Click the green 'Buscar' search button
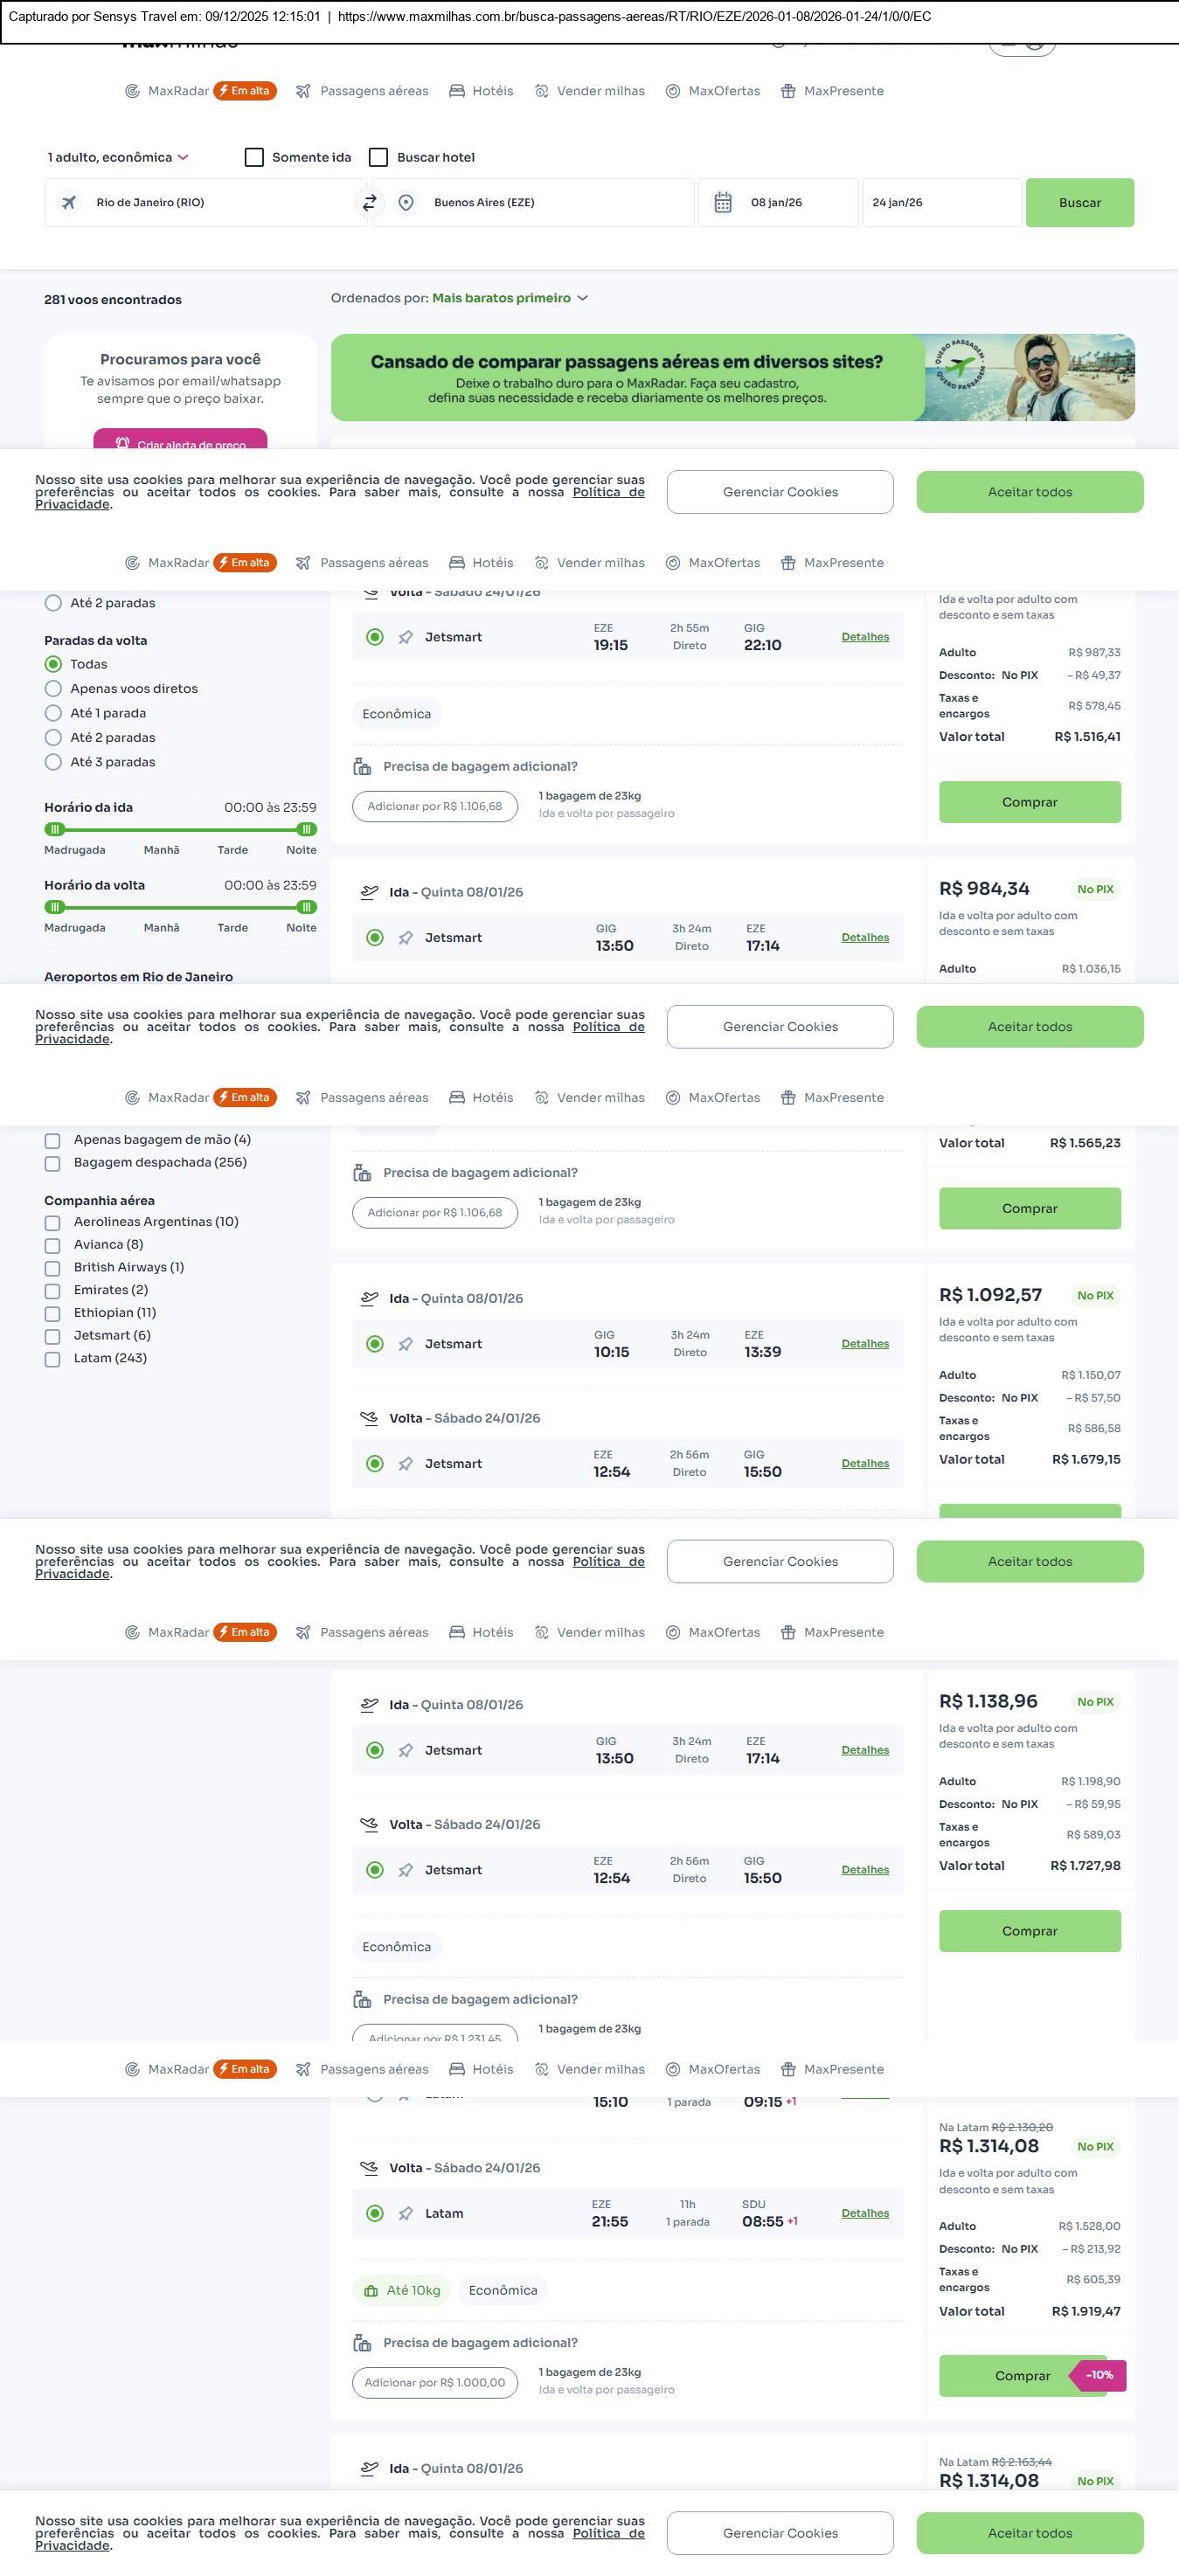Screen dimensions: 1179x2576 (1079, 203)
